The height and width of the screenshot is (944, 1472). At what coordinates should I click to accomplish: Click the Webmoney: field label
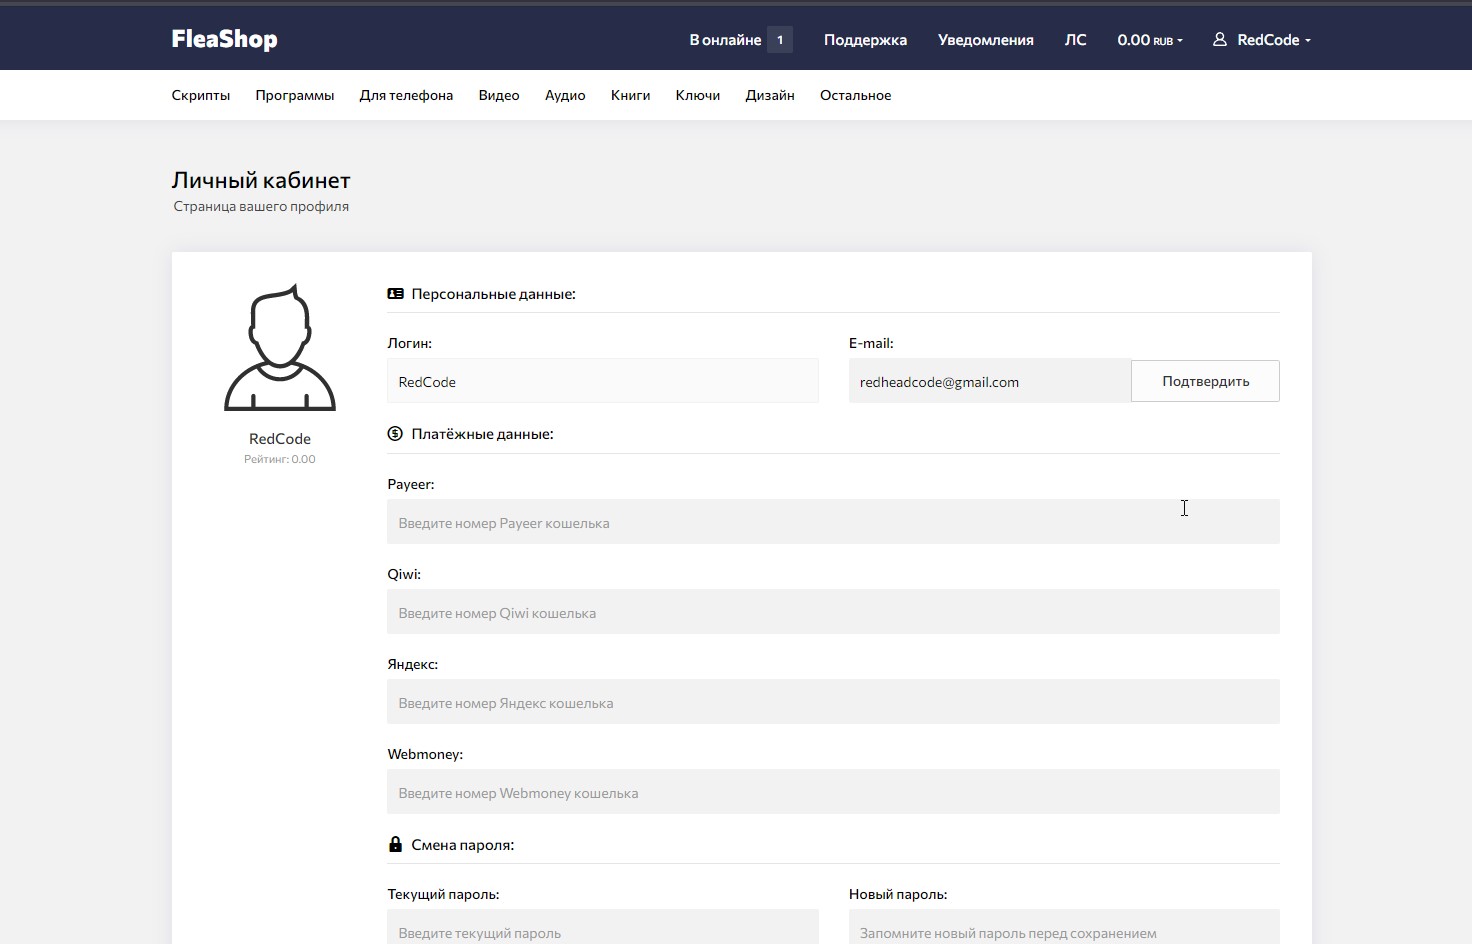click(425, 754)
